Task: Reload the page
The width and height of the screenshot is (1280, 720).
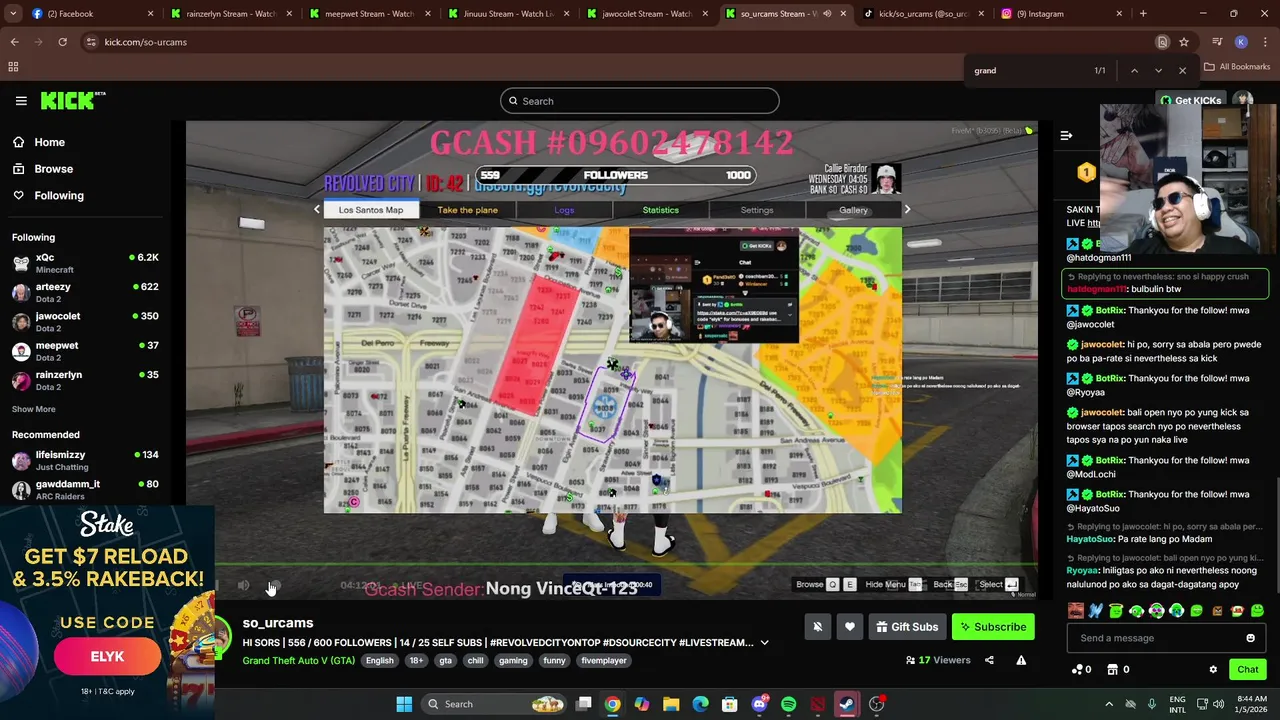Action: click(x=62, y=42)
